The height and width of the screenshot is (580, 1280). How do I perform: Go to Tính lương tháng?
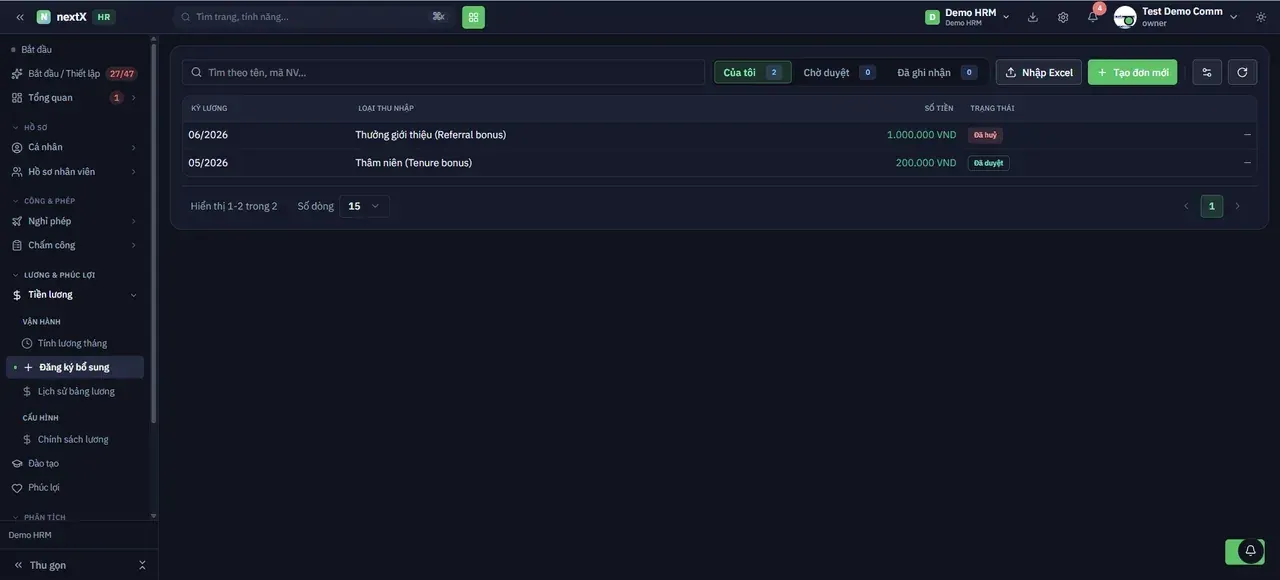tap(72, 343)
